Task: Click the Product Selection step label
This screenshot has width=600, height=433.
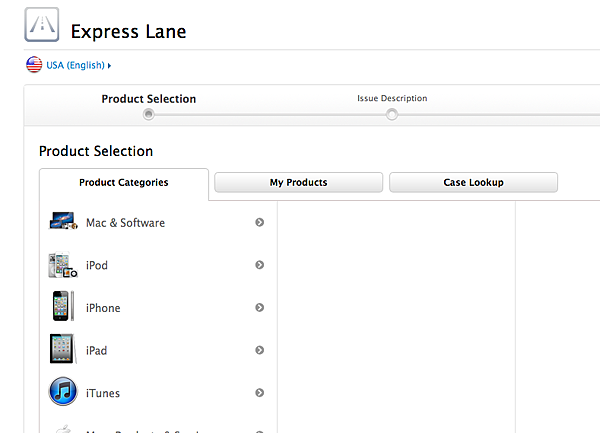Action: coord(148,99)
